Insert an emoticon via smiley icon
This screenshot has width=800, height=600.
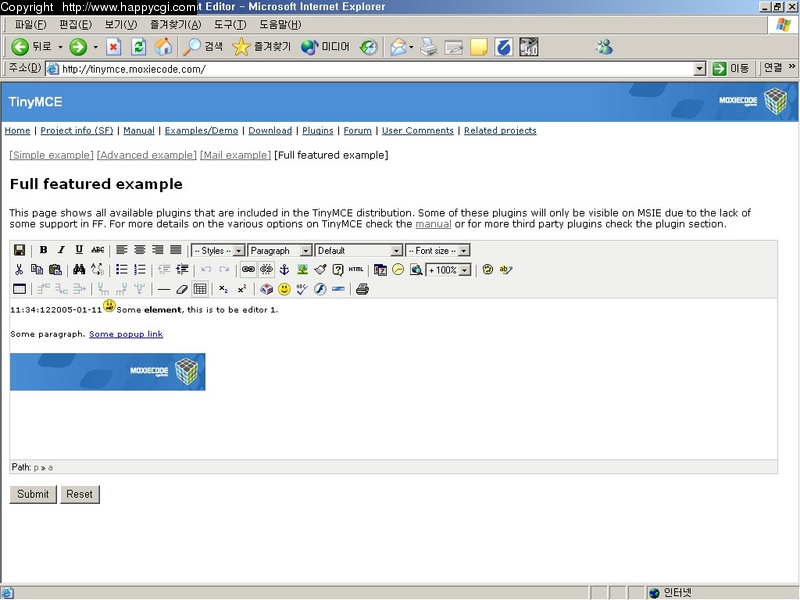[284, 289]
